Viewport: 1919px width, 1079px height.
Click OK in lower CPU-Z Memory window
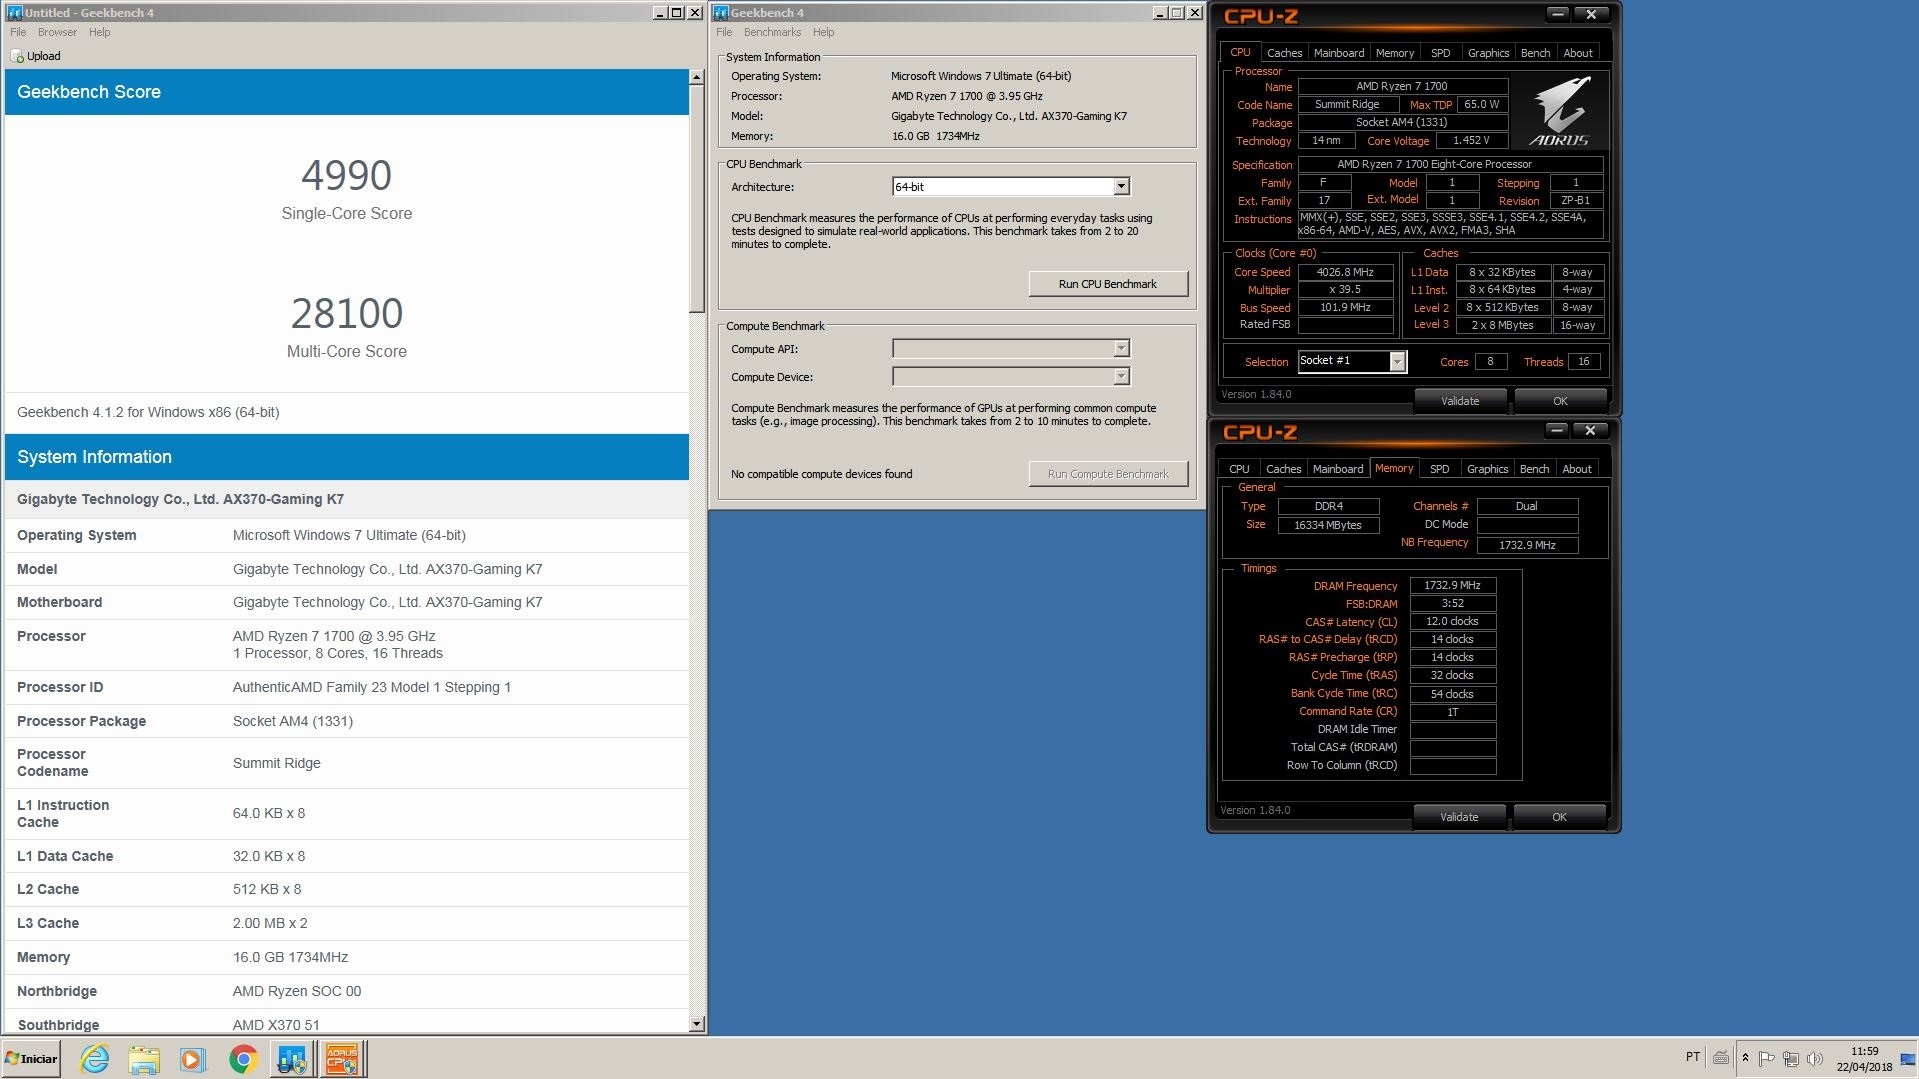tap(1559, 817)
